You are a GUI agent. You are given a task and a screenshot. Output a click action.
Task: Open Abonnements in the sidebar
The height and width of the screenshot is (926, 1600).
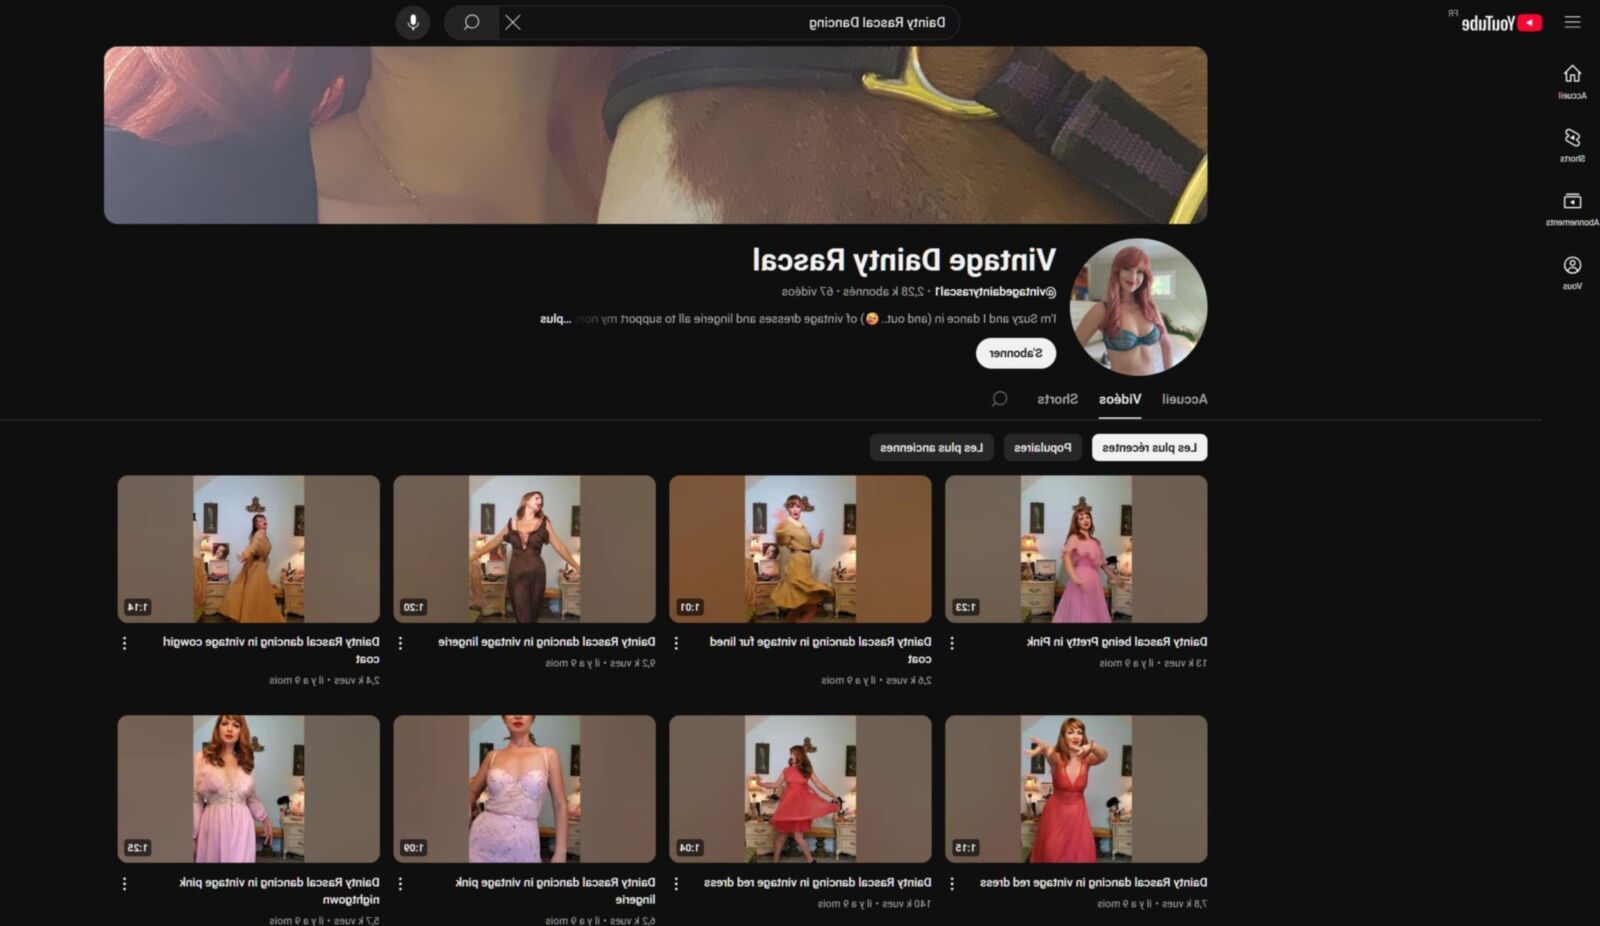click(1572, 208)
